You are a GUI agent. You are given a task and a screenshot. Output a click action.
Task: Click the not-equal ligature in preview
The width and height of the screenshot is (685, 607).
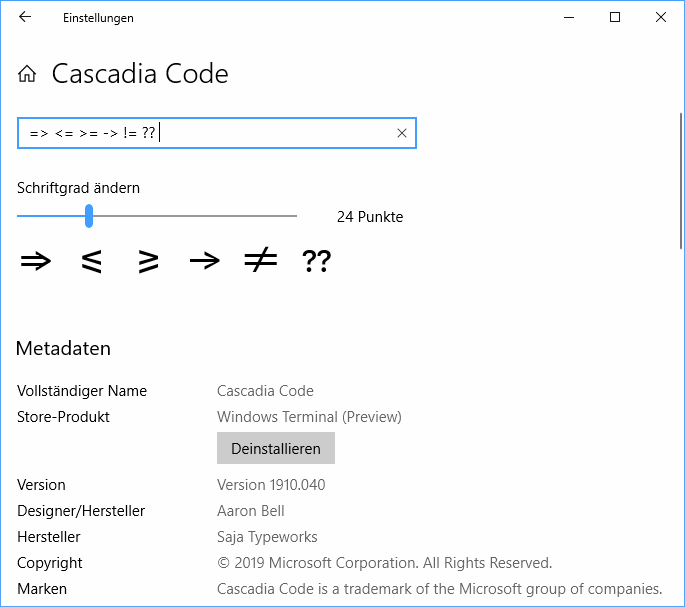(260, 262)
